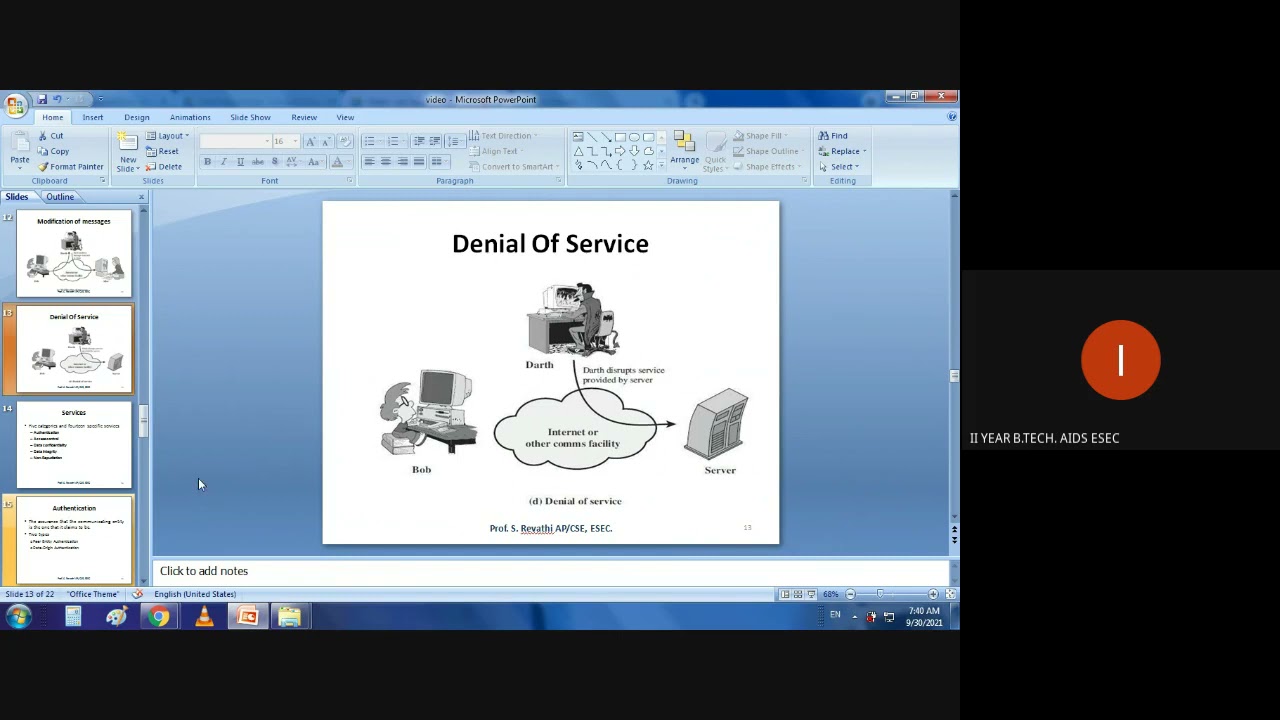Open VLC from the taskbar
The width and height of the screenshot is (1280, 720).
pos(204,617)
